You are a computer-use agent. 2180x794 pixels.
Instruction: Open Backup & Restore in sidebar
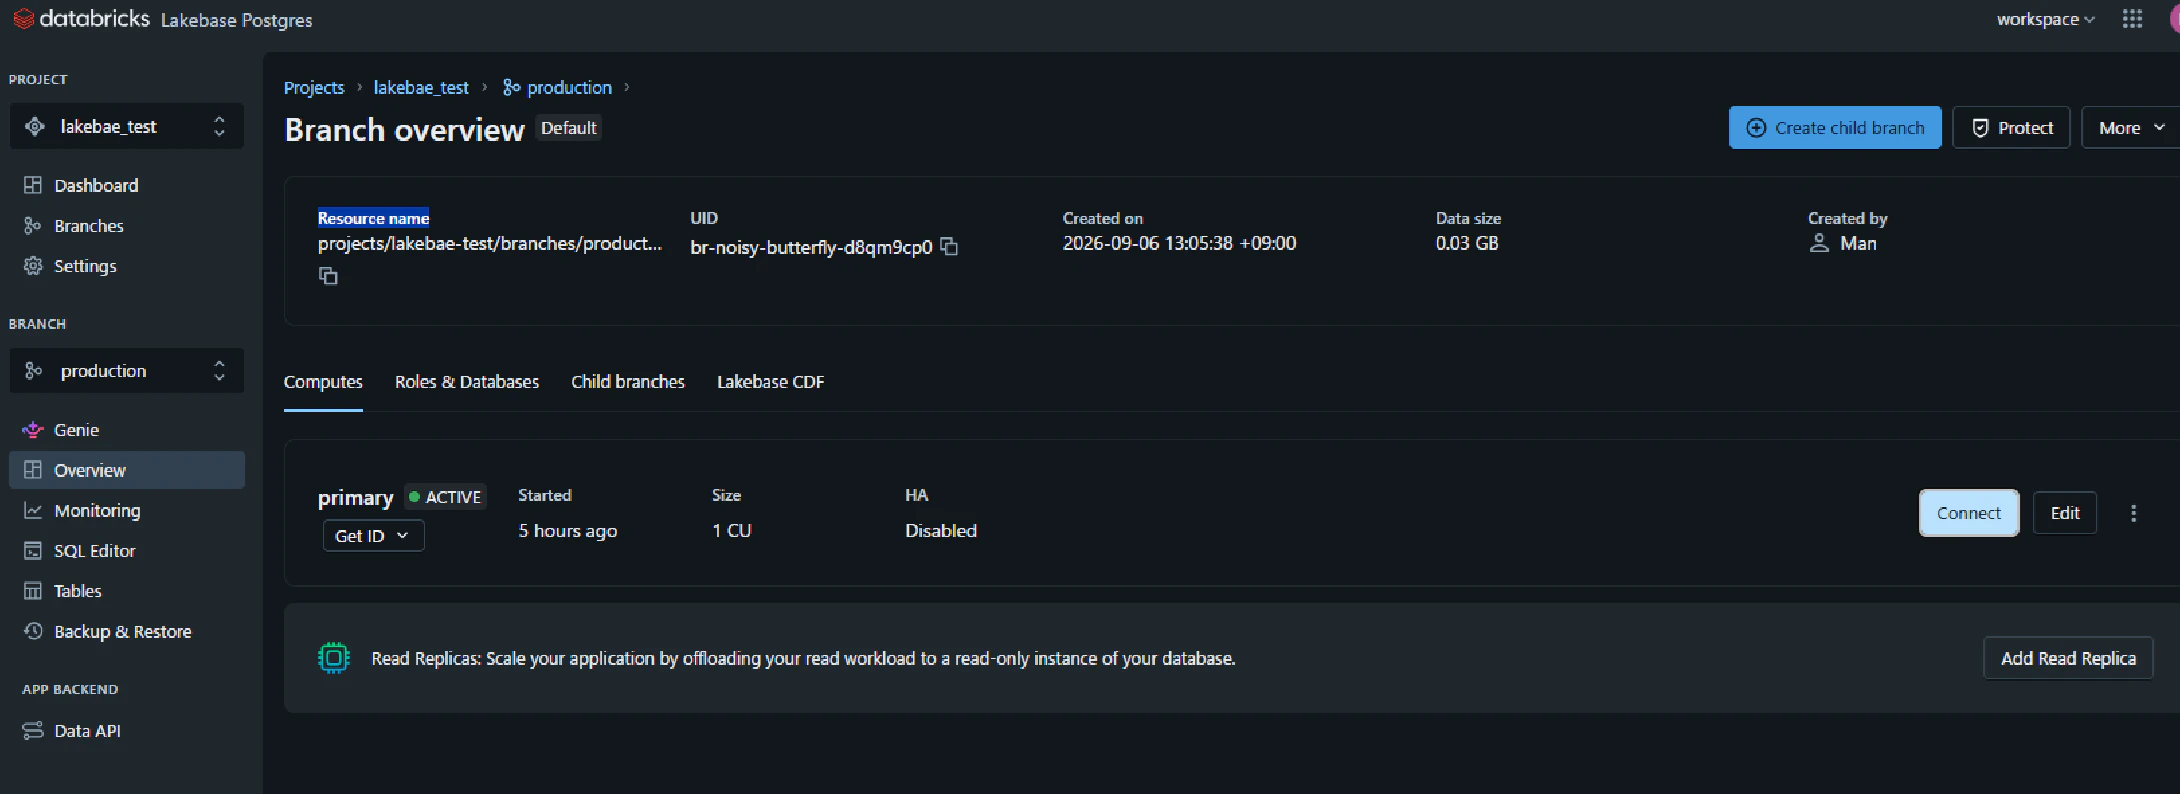pyautogui.click(x=127, y=632)
